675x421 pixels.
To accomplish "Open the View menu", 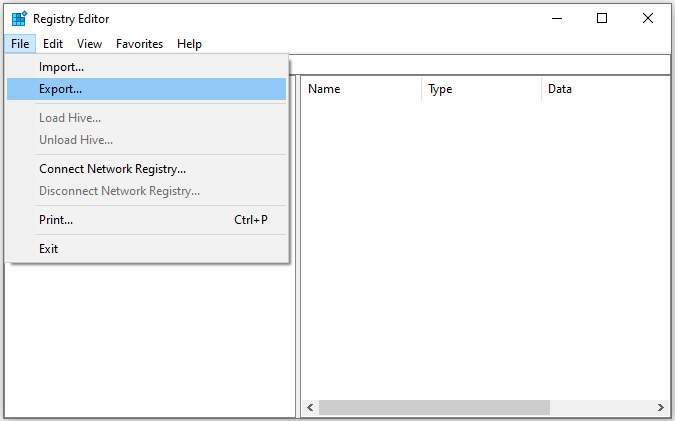I will pyautogui.click(x=90, y=44).
